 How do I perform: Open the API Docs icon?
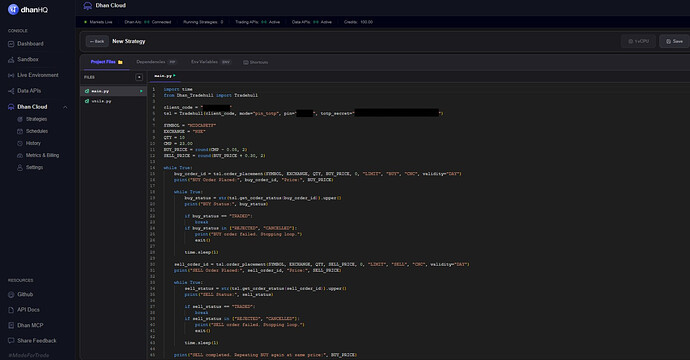click(11, 310)
